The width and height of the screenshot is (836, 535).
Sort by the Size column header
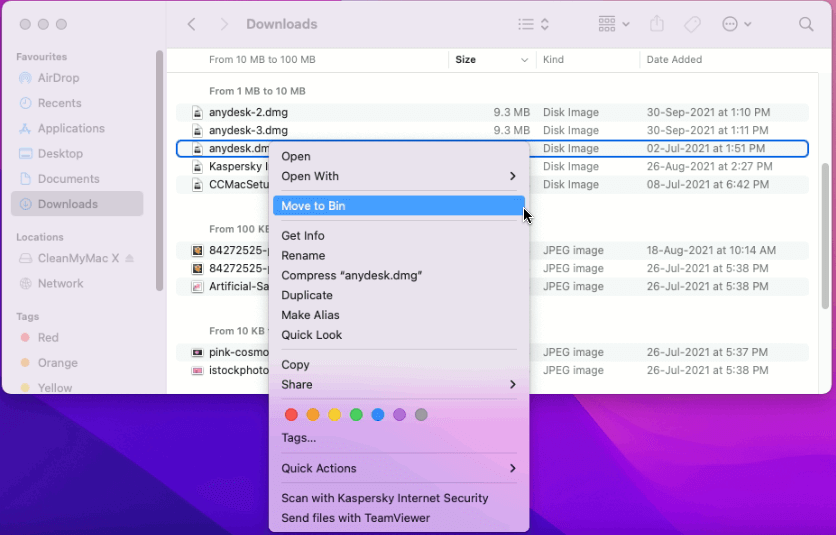click(x=492, y=60)
